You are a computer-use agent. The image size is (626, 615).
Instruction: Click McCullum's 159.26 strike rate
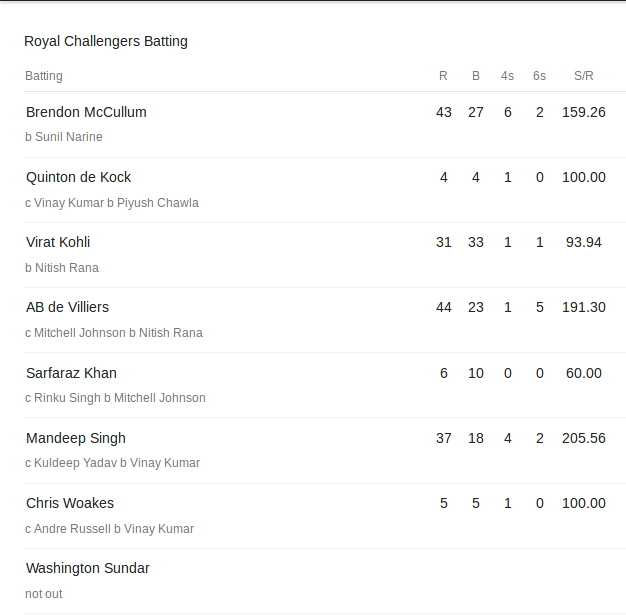584,112
